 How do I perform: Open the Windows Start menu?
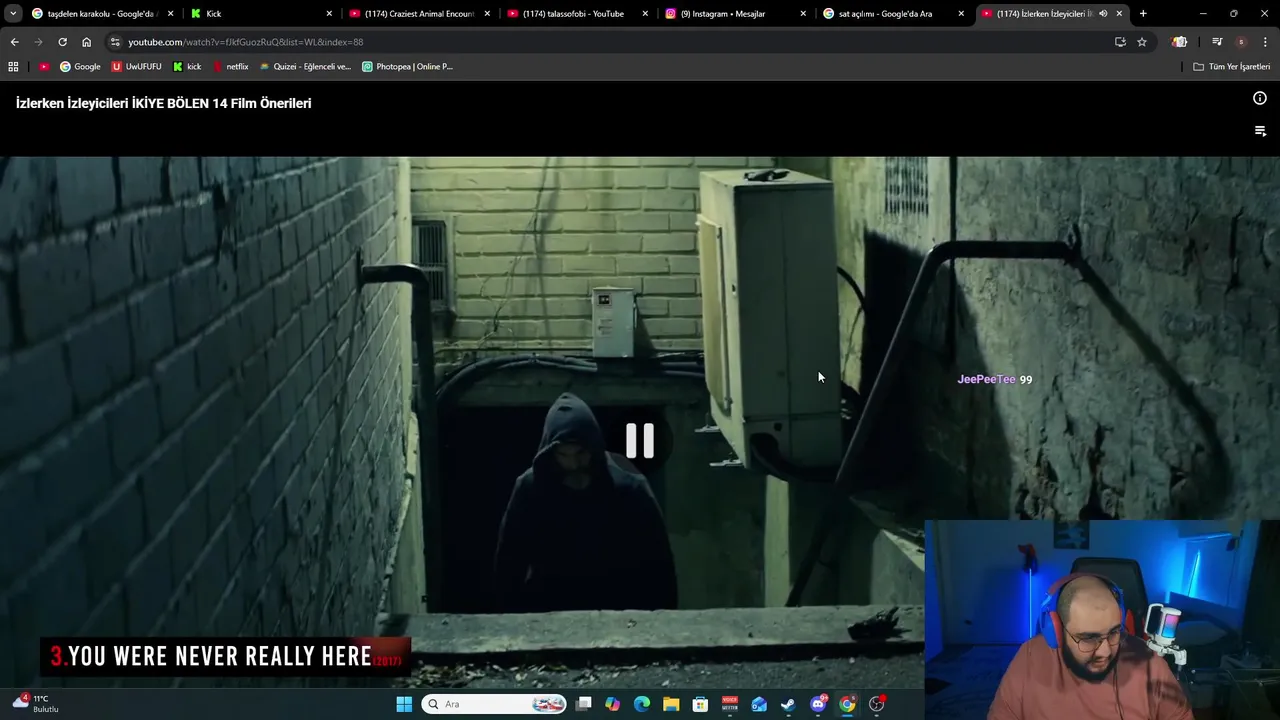point(404,704)
